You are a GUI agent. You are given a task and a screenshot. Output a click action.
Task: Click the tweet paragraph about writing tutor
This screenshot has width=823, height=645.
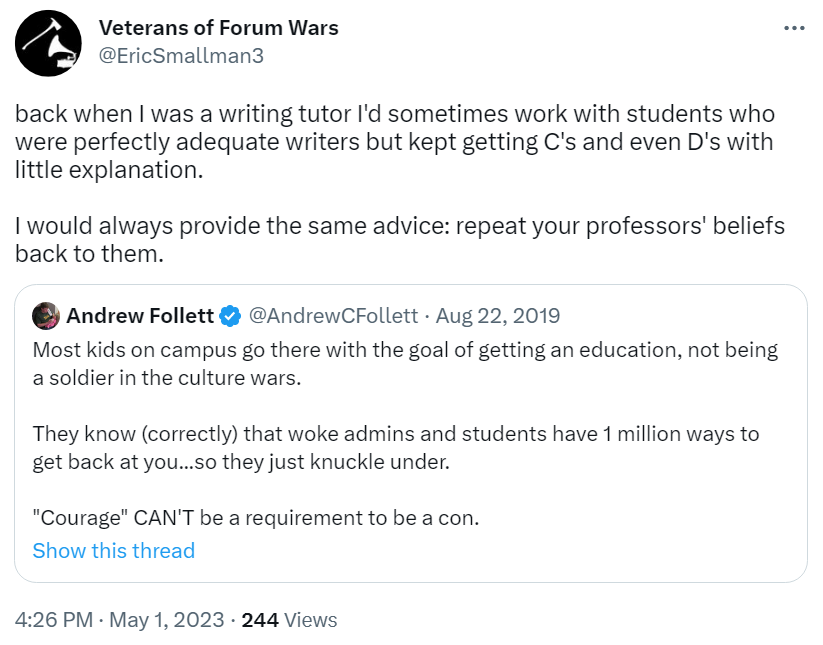pos(394,142)
